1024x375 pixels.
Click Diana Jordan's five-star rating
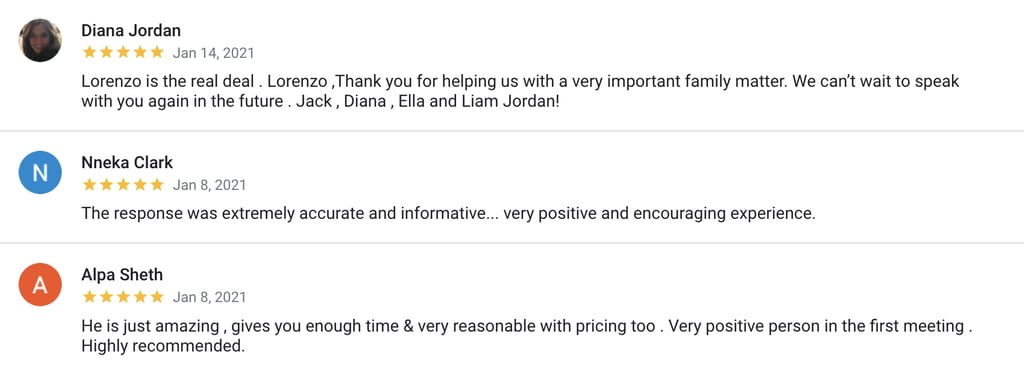coord(123,52)
